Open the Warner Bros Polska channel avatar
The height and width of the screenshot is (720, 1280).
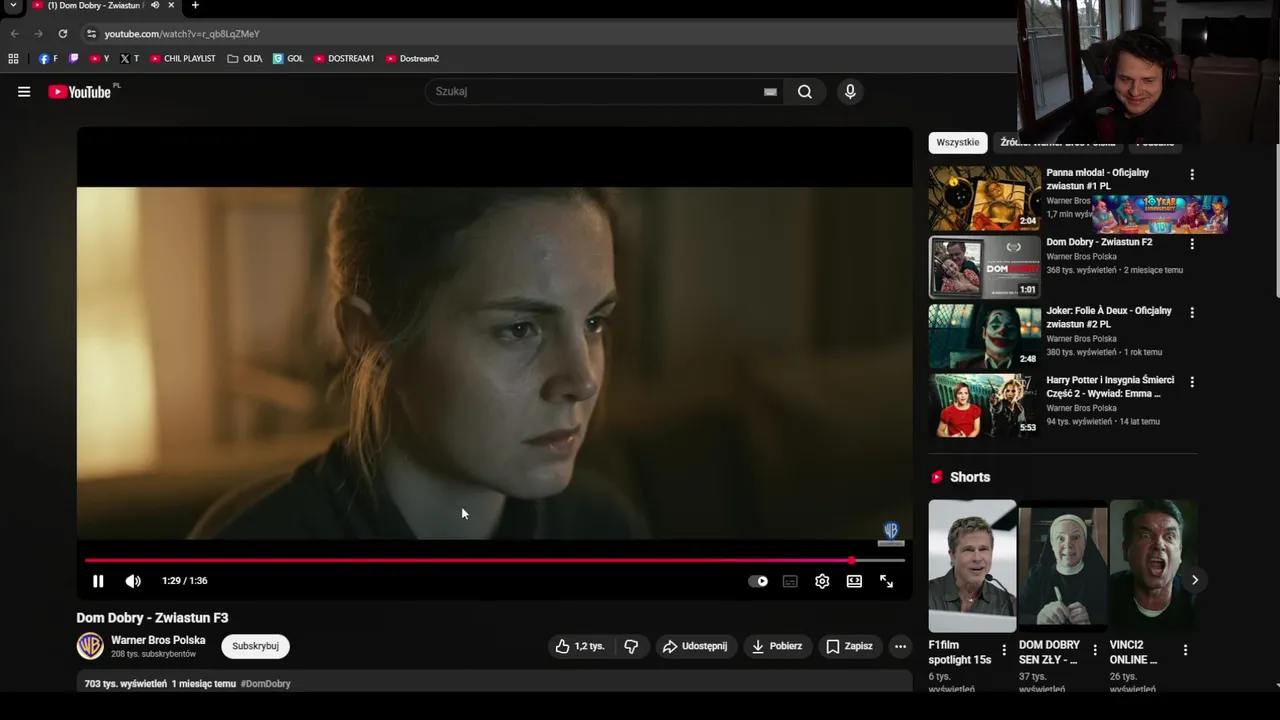pos(90,646)
